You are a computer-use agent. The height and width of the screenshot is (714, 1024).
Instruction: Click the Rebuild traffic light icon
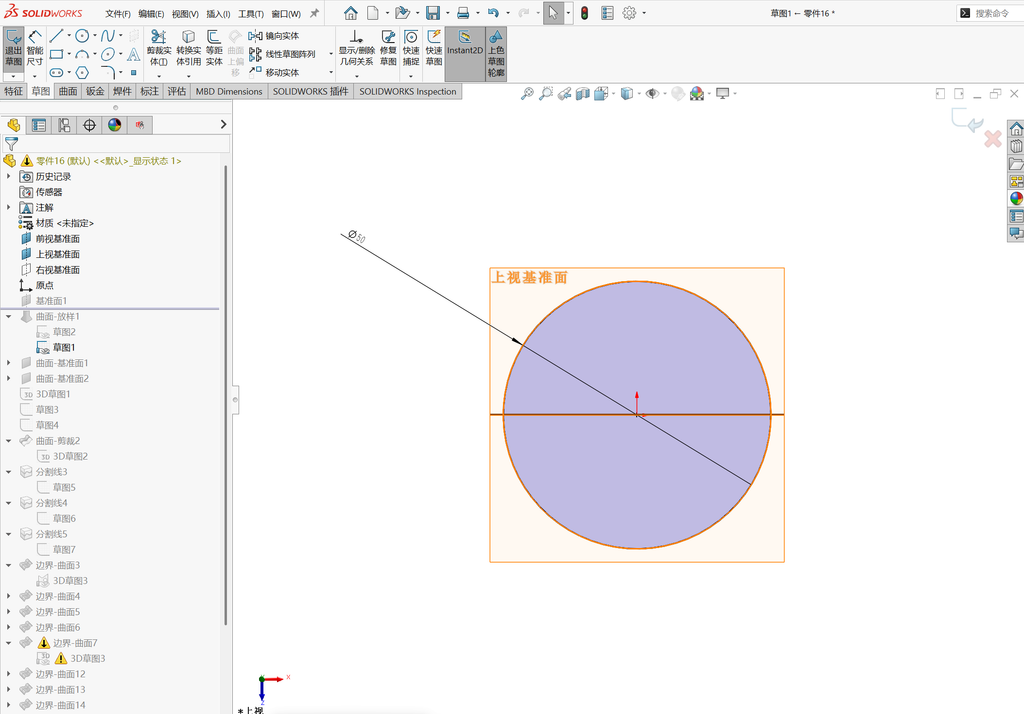click(584, 13)
